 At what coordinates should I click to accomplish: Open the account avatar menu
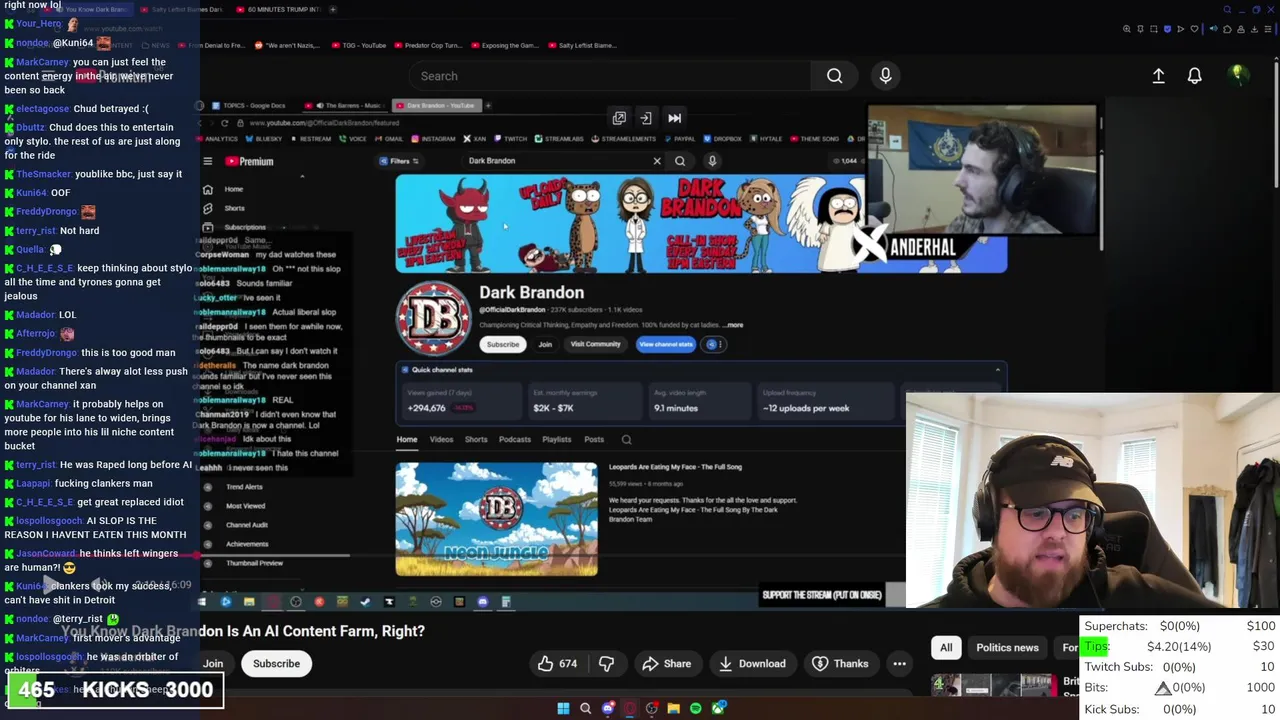pos(1237,75)
